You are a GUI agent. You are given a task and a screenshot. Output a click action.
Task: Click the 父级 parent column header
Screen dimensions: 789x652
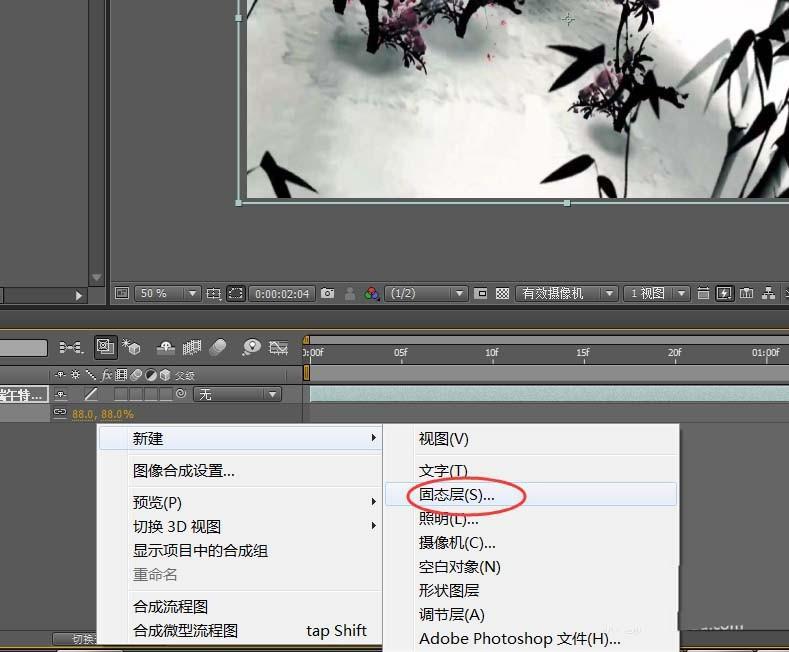click(x=185, y=375)
